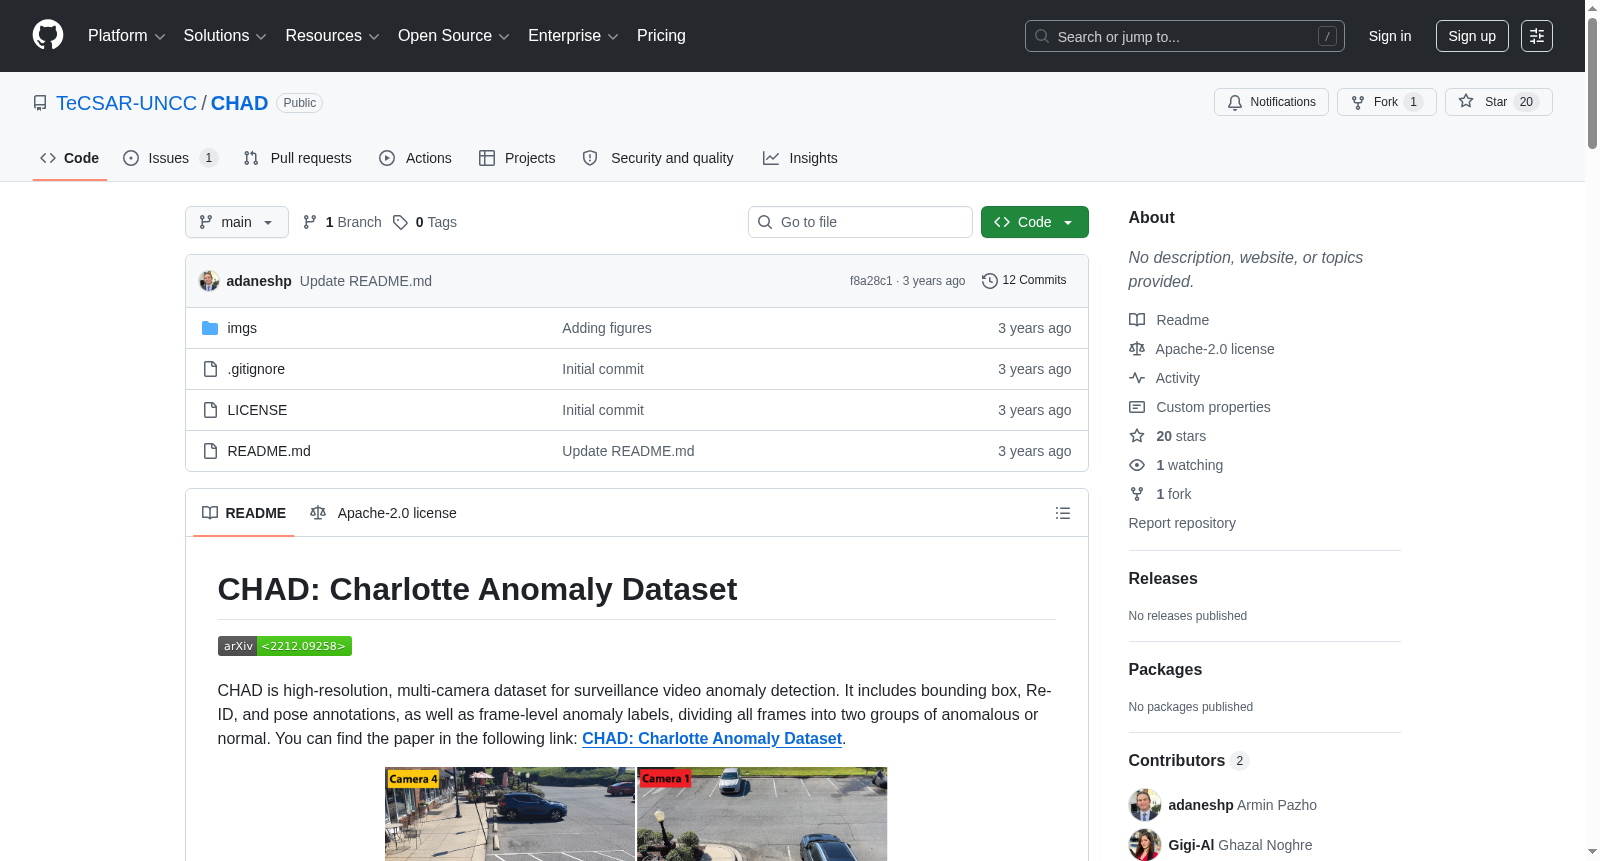Viewport: 1600px width, 861px height.
Task: Open the TeCSAR-UNCC organization link
Action: [x=126, y=103]
